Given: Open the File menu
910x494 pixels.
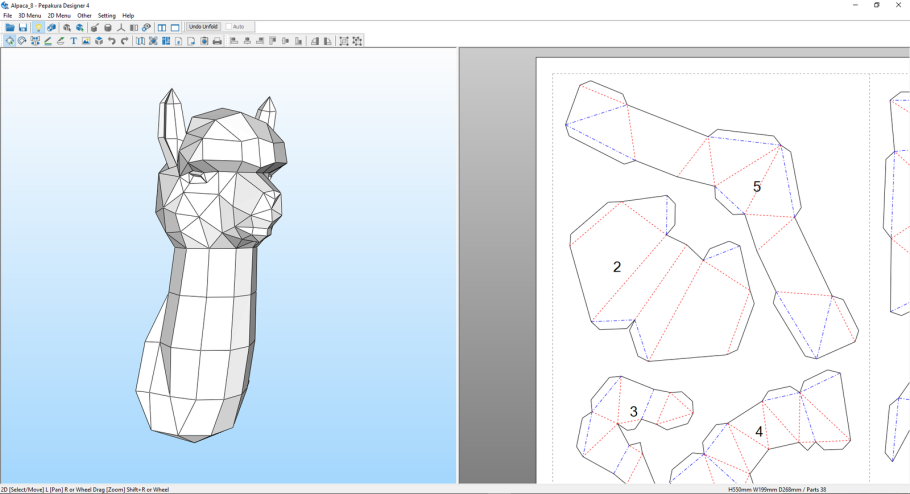Looking at the screenshot, I should (8, 16).
